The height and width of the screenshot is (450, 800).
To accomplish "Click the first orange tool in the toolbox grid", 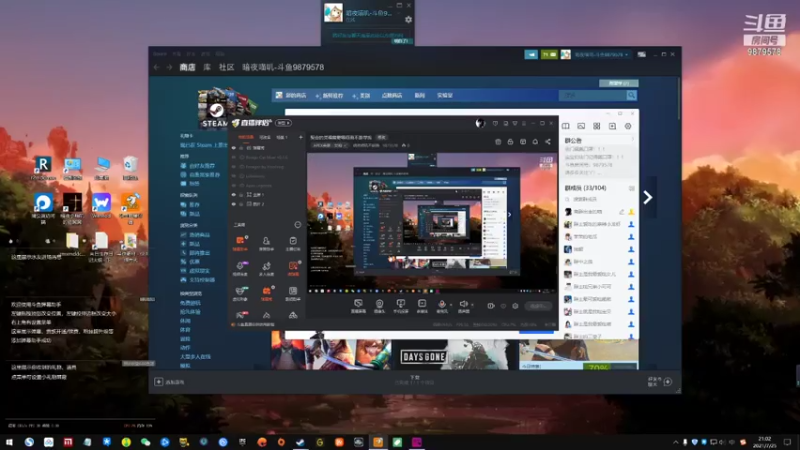I will (x=240, y=243).
